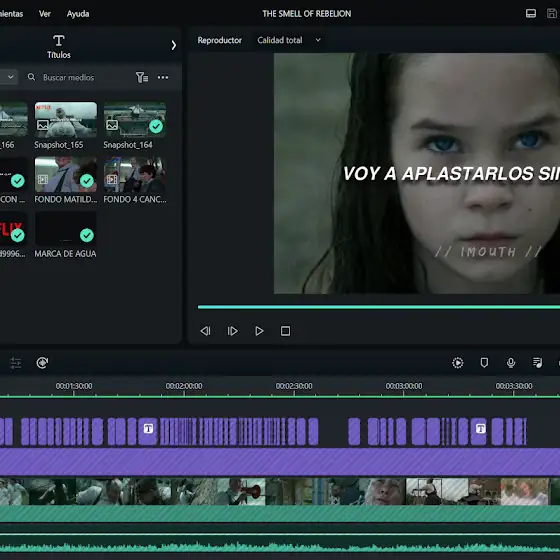Open the timeline adjustment sliders icon

coord(15,363)
